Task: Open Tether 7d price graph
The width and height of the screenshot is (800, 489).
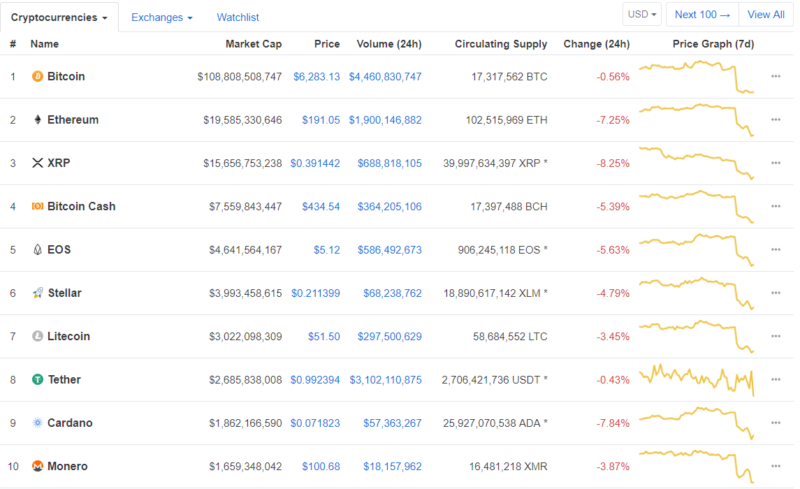Action: point(696,380)
